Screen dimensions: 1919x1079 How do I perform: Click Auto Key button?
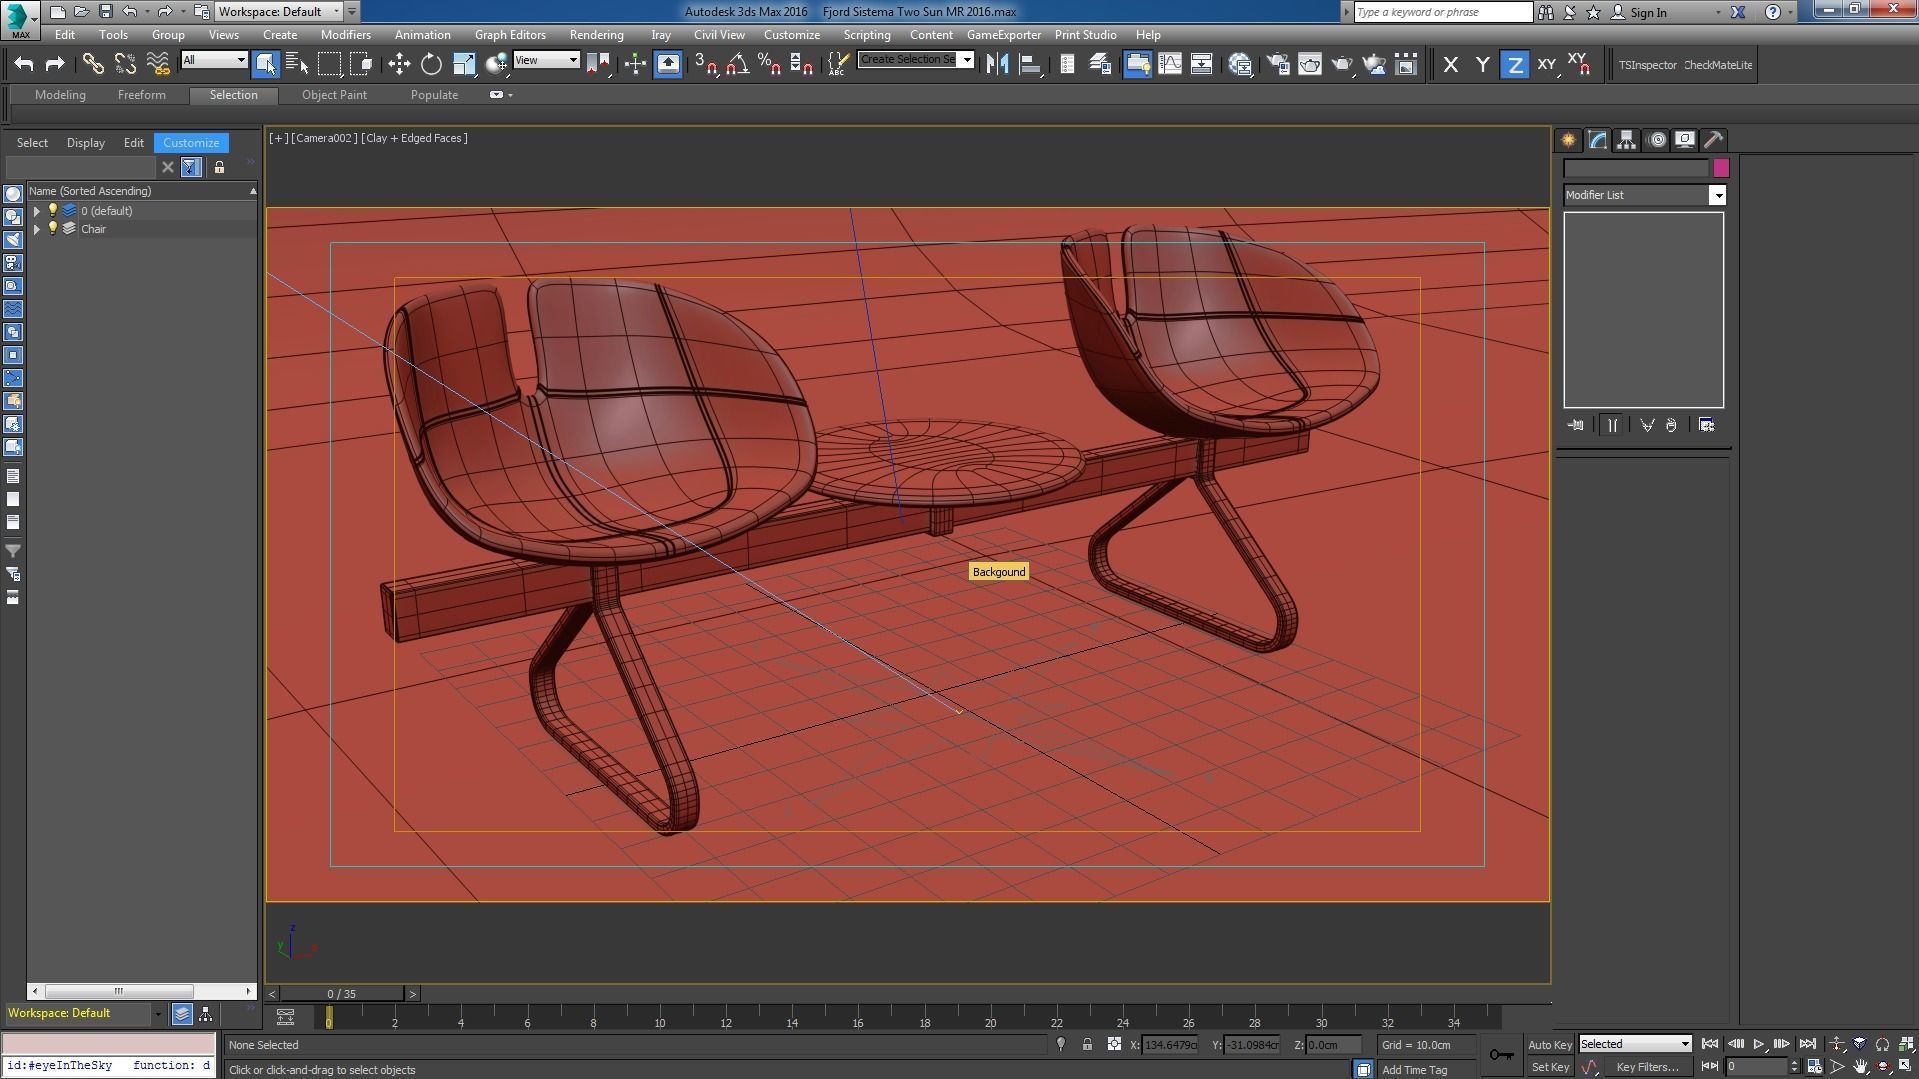pyautogui.click(x=1550, y=1045)
